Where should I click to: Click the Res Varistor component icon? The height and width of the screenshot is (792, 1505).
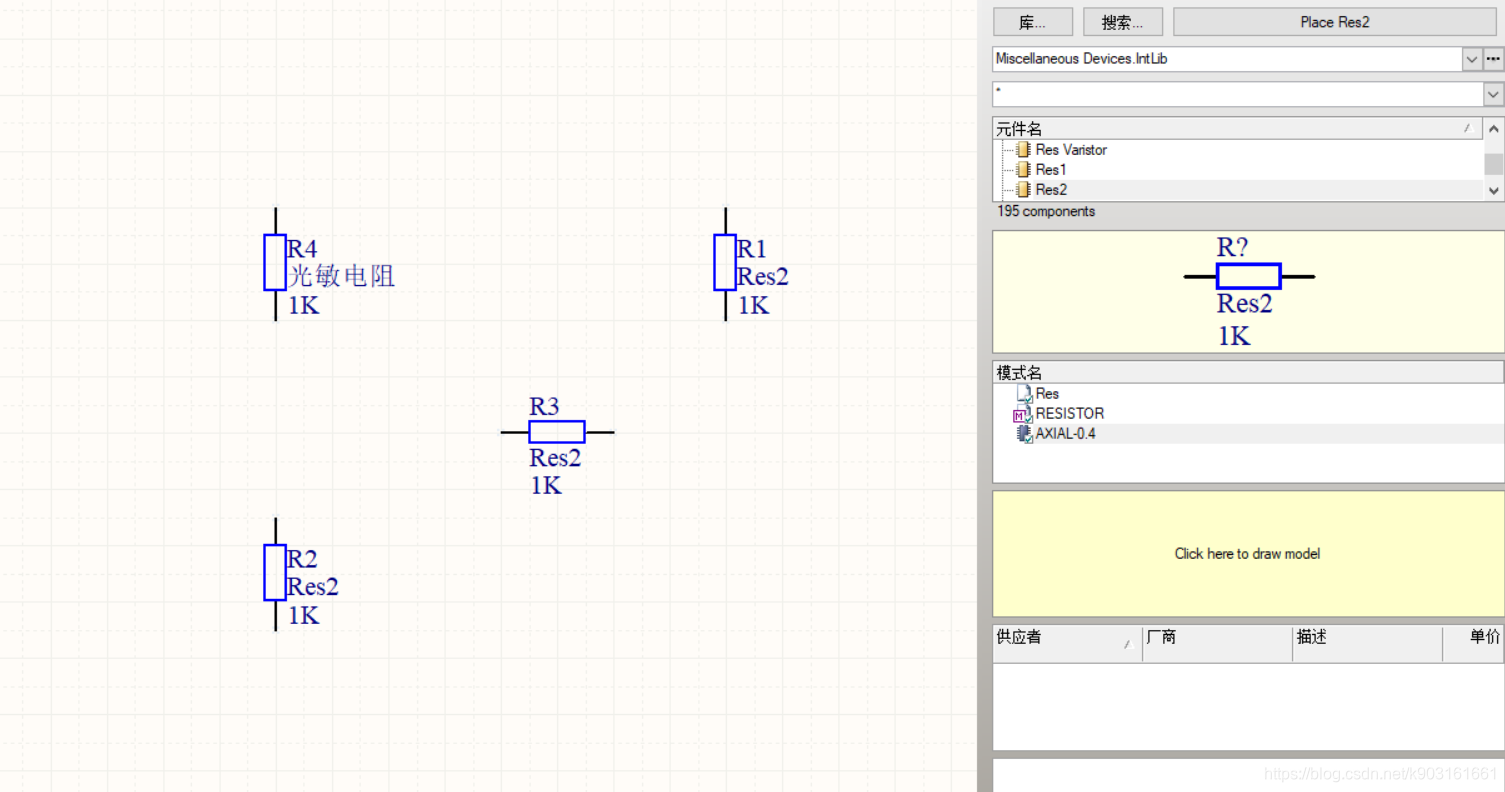click(x=1023, y=150)
